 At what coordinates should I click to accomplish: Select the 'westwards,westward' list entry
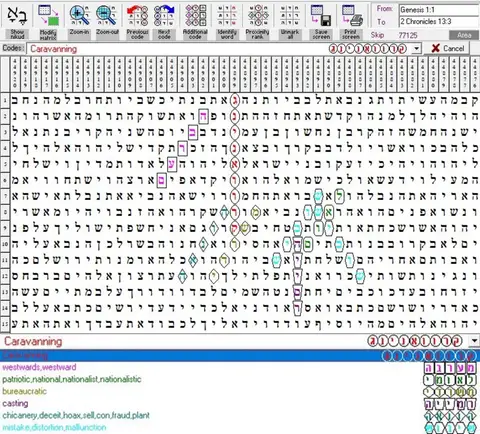click(x=39, y=367)
